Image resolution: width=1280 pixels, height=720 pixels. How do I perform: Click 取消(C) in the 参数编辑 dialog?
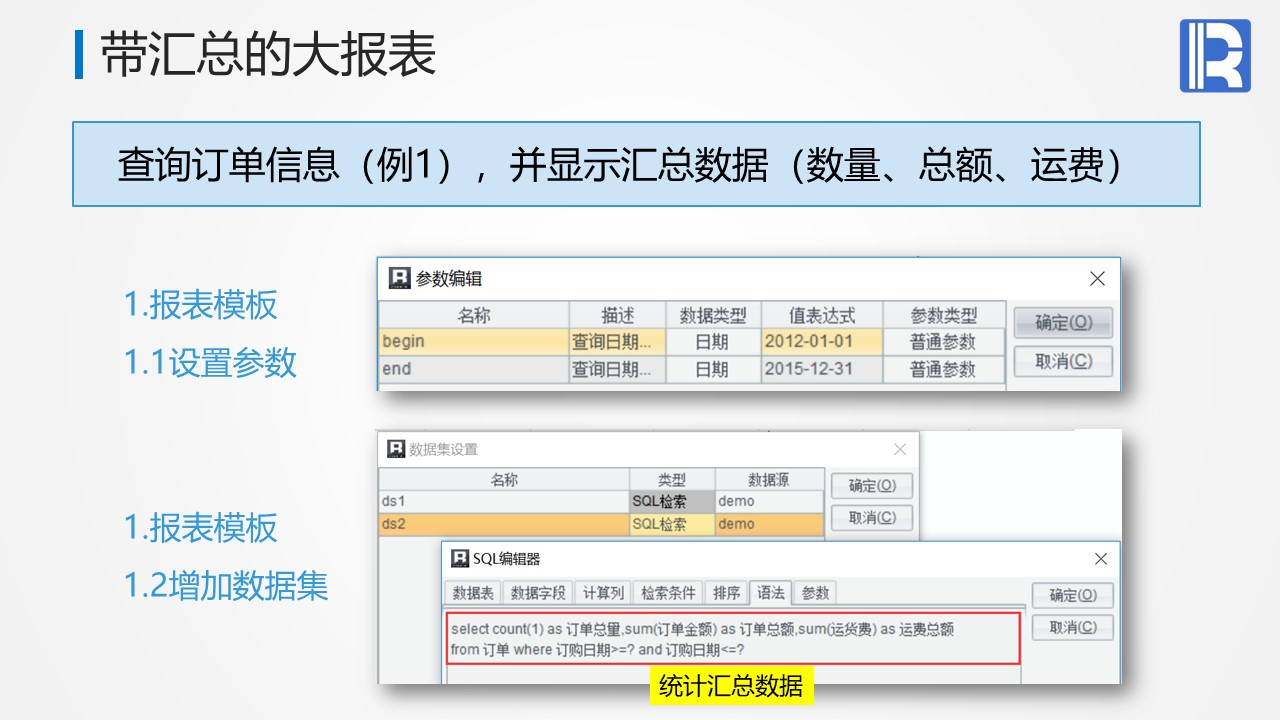pyautogui.click(x=1063, y=361)
